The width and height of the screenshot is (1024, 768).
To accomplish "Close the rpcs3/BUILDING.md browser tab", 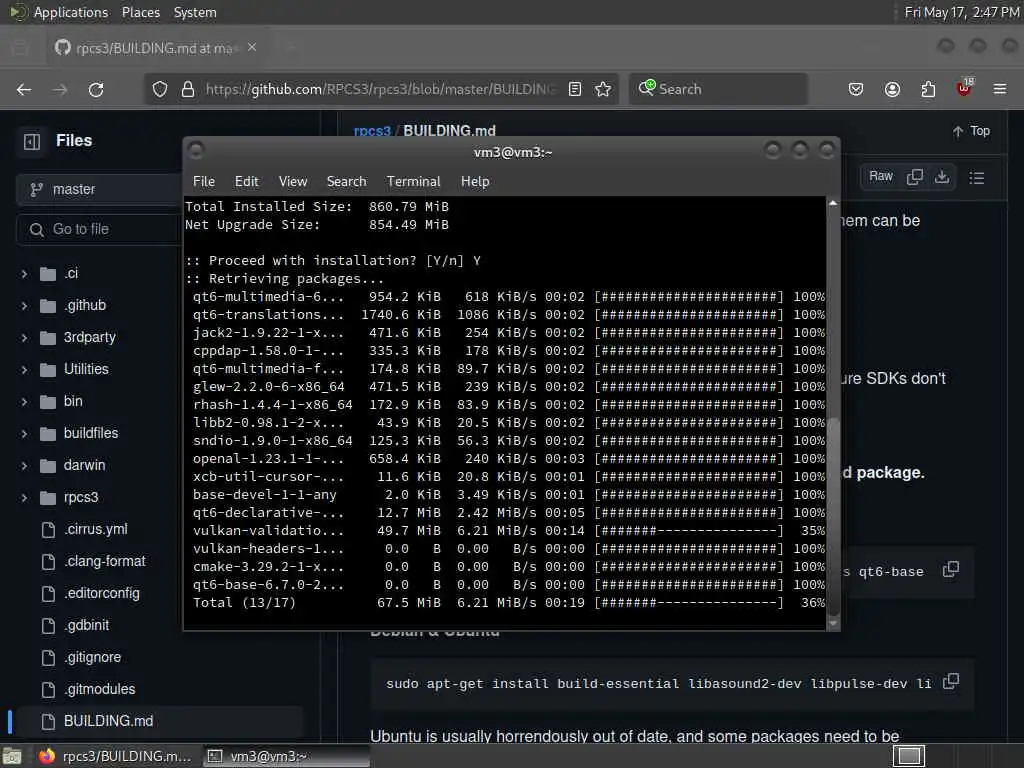I will [x=252, y=48].
